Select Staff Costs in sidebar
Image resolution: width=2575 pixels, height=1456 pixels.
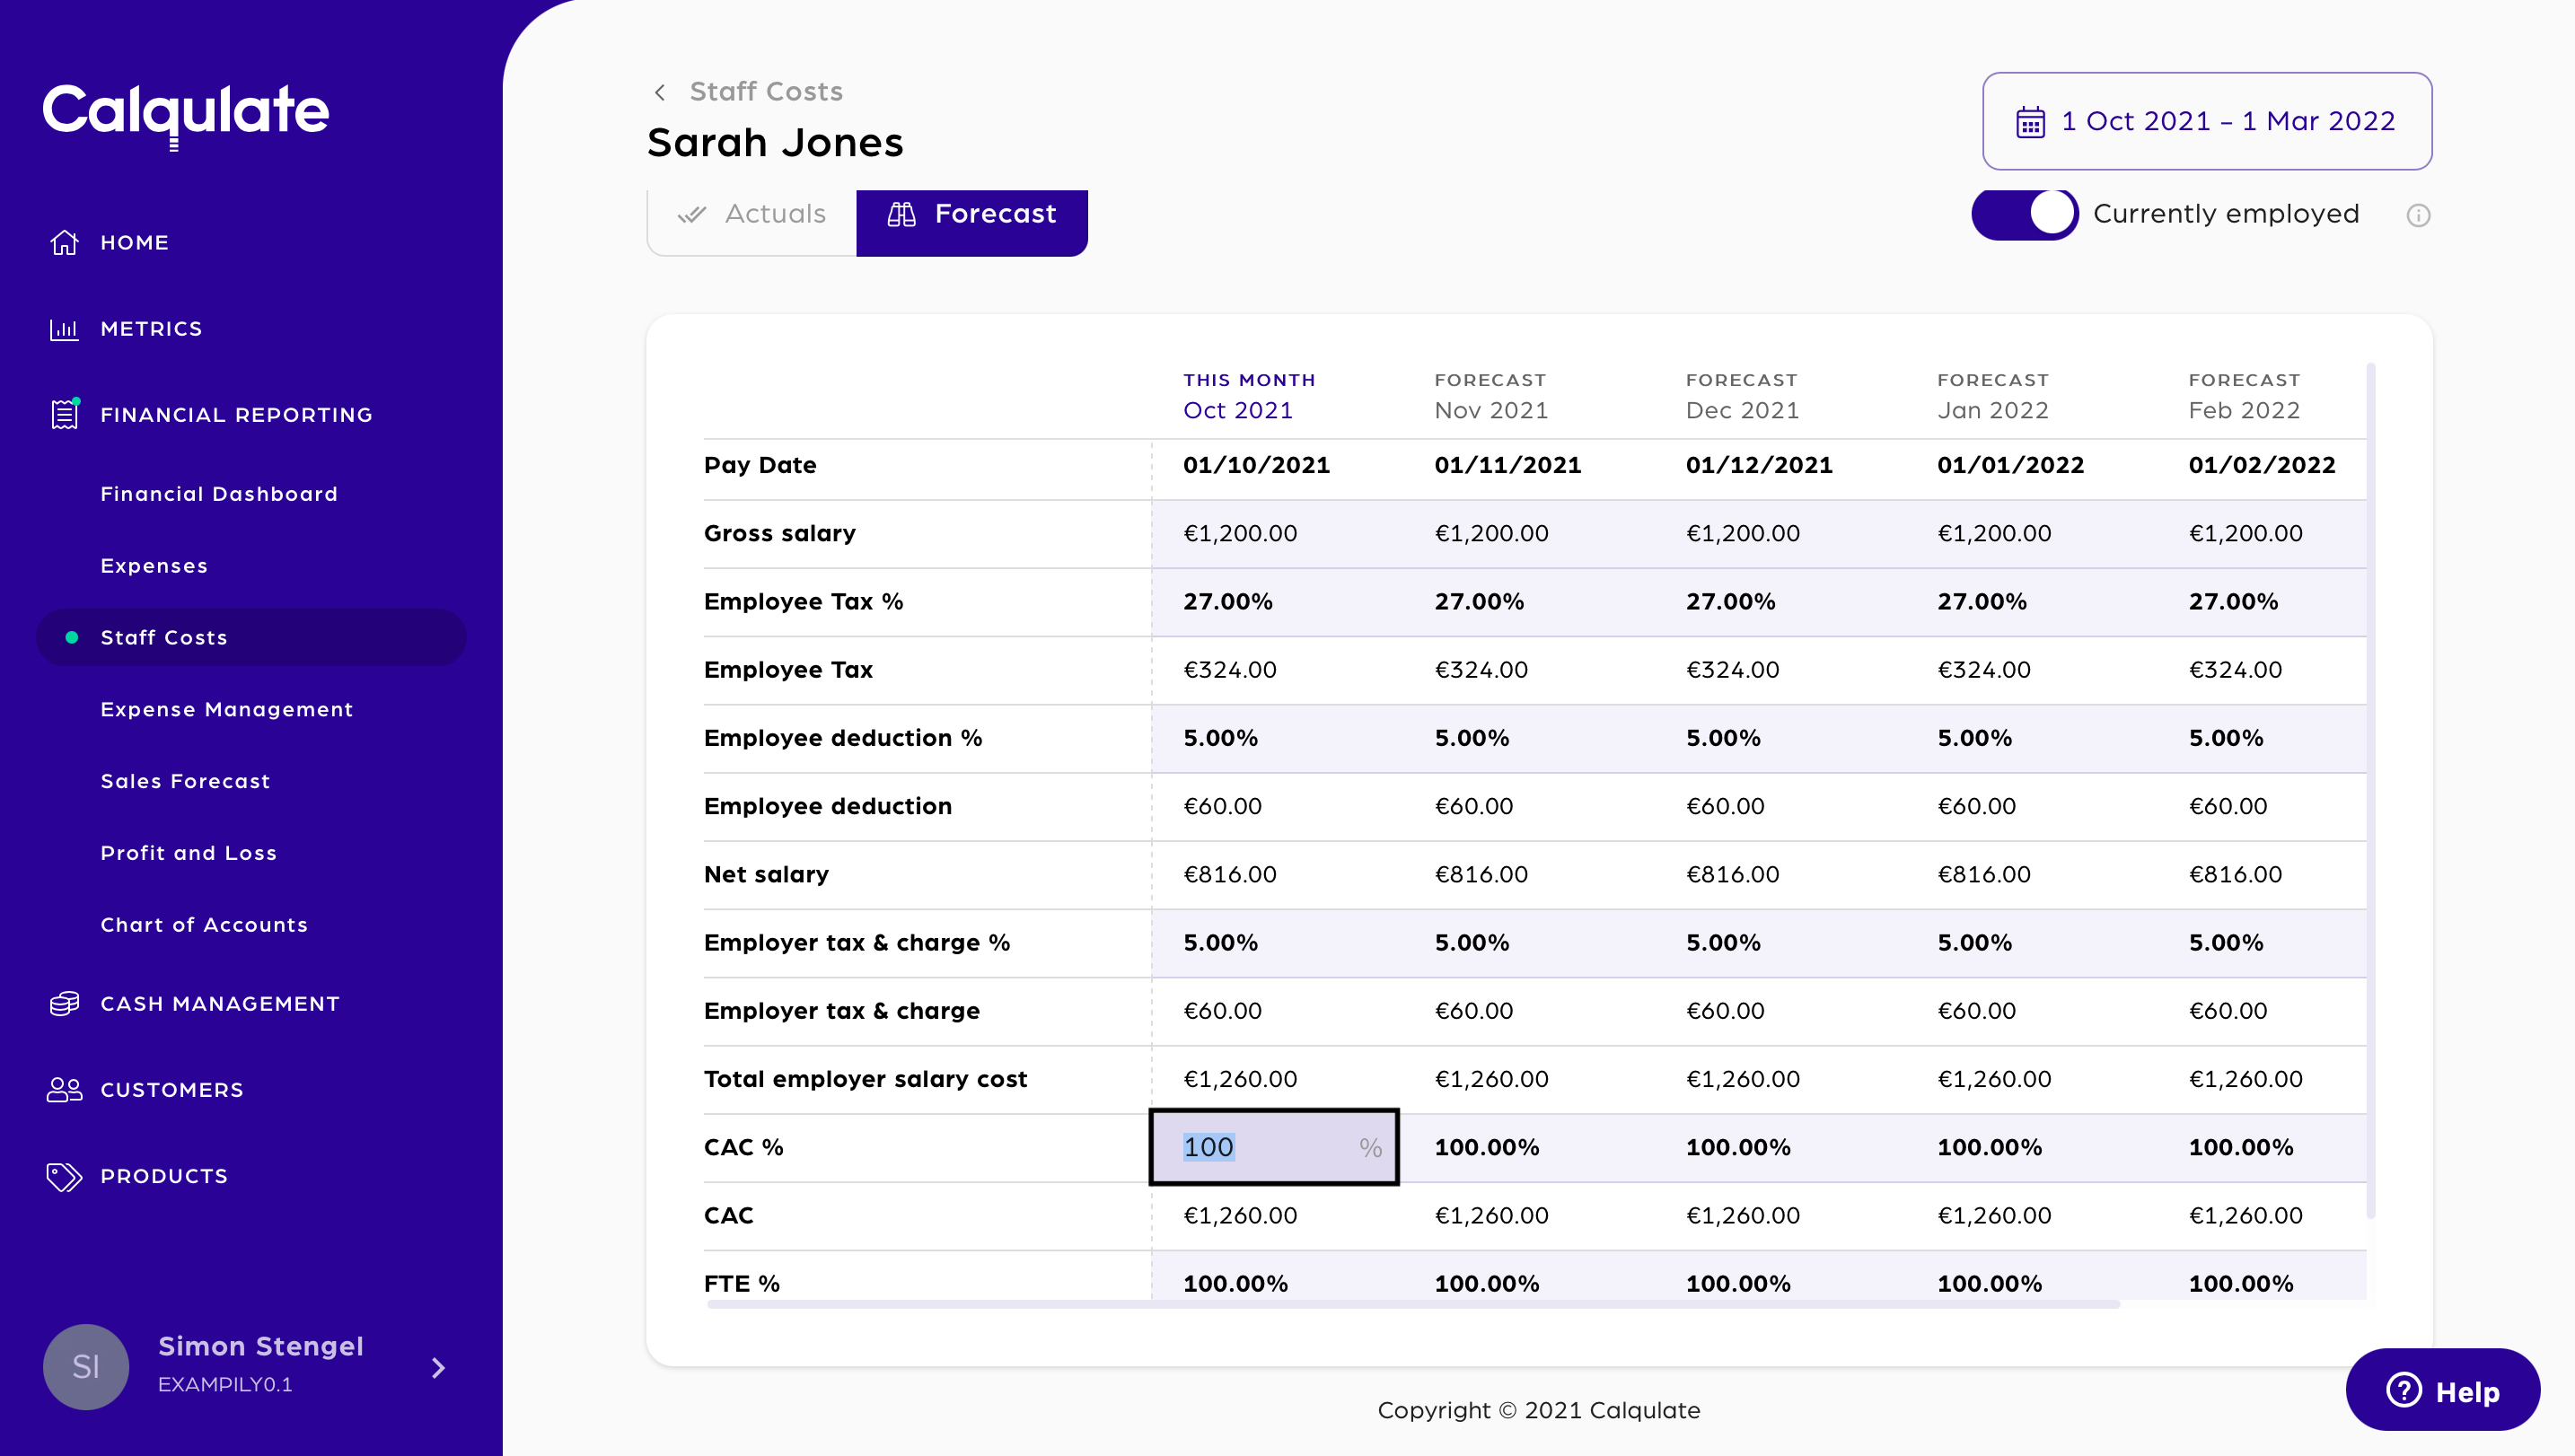[x=251, y=637]
